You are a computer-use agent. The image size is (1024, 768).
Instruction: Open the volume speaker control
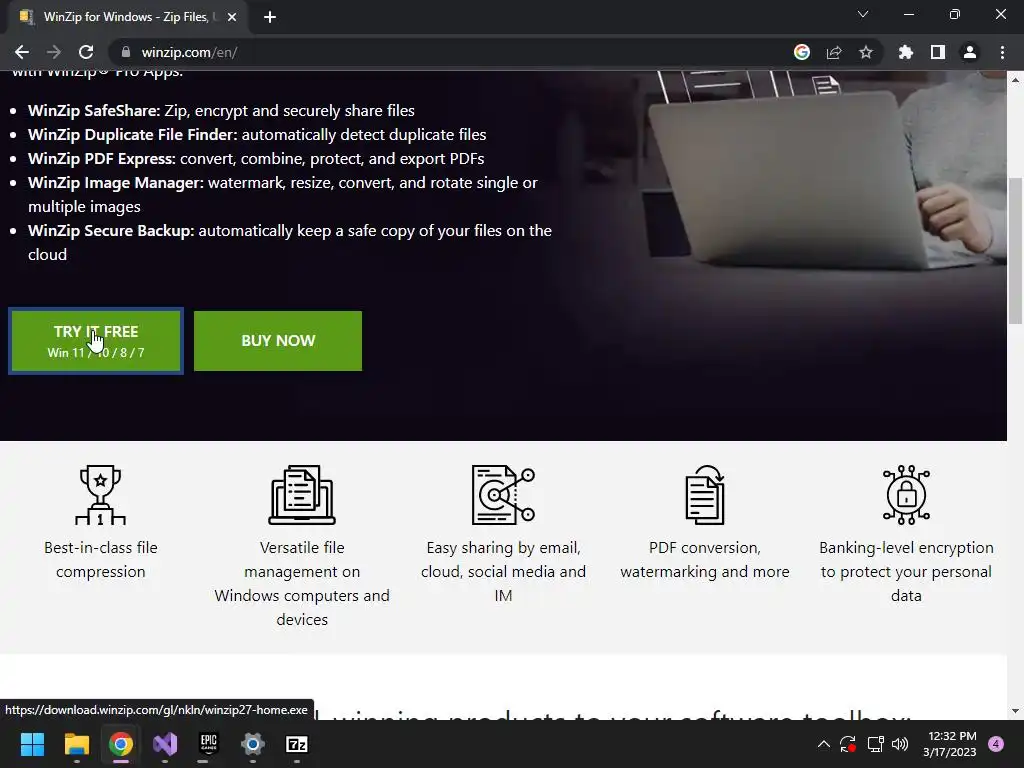coord(900,744)
